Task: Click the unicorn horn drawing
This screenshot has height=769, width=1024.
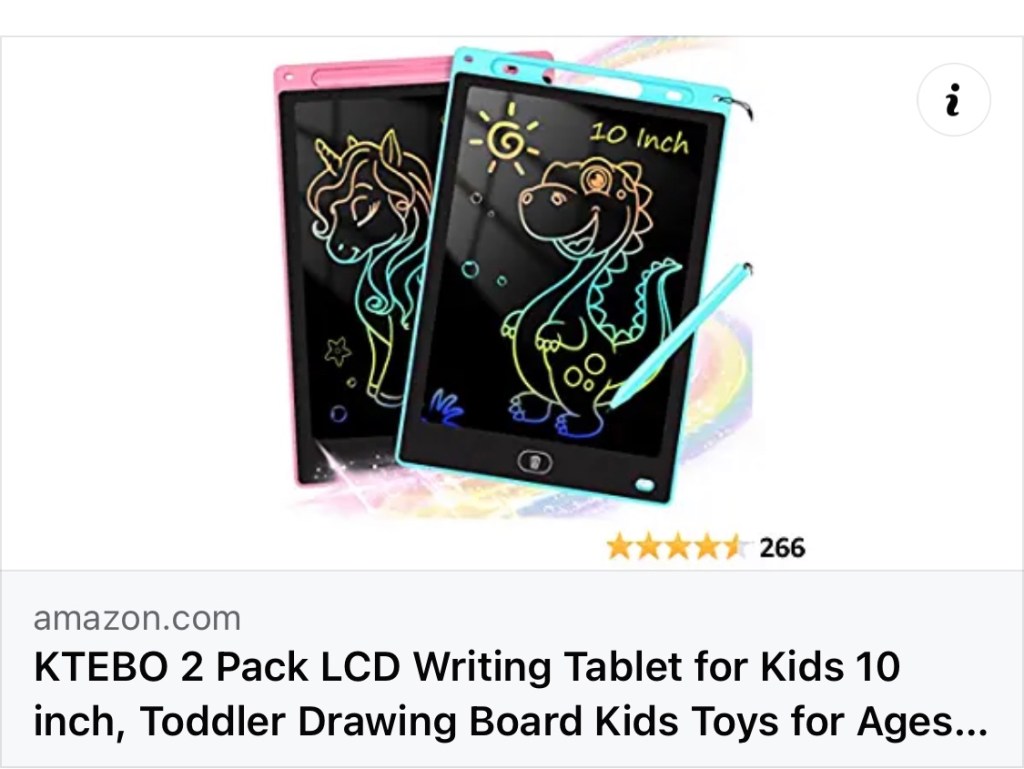Action: pos(325,155)
